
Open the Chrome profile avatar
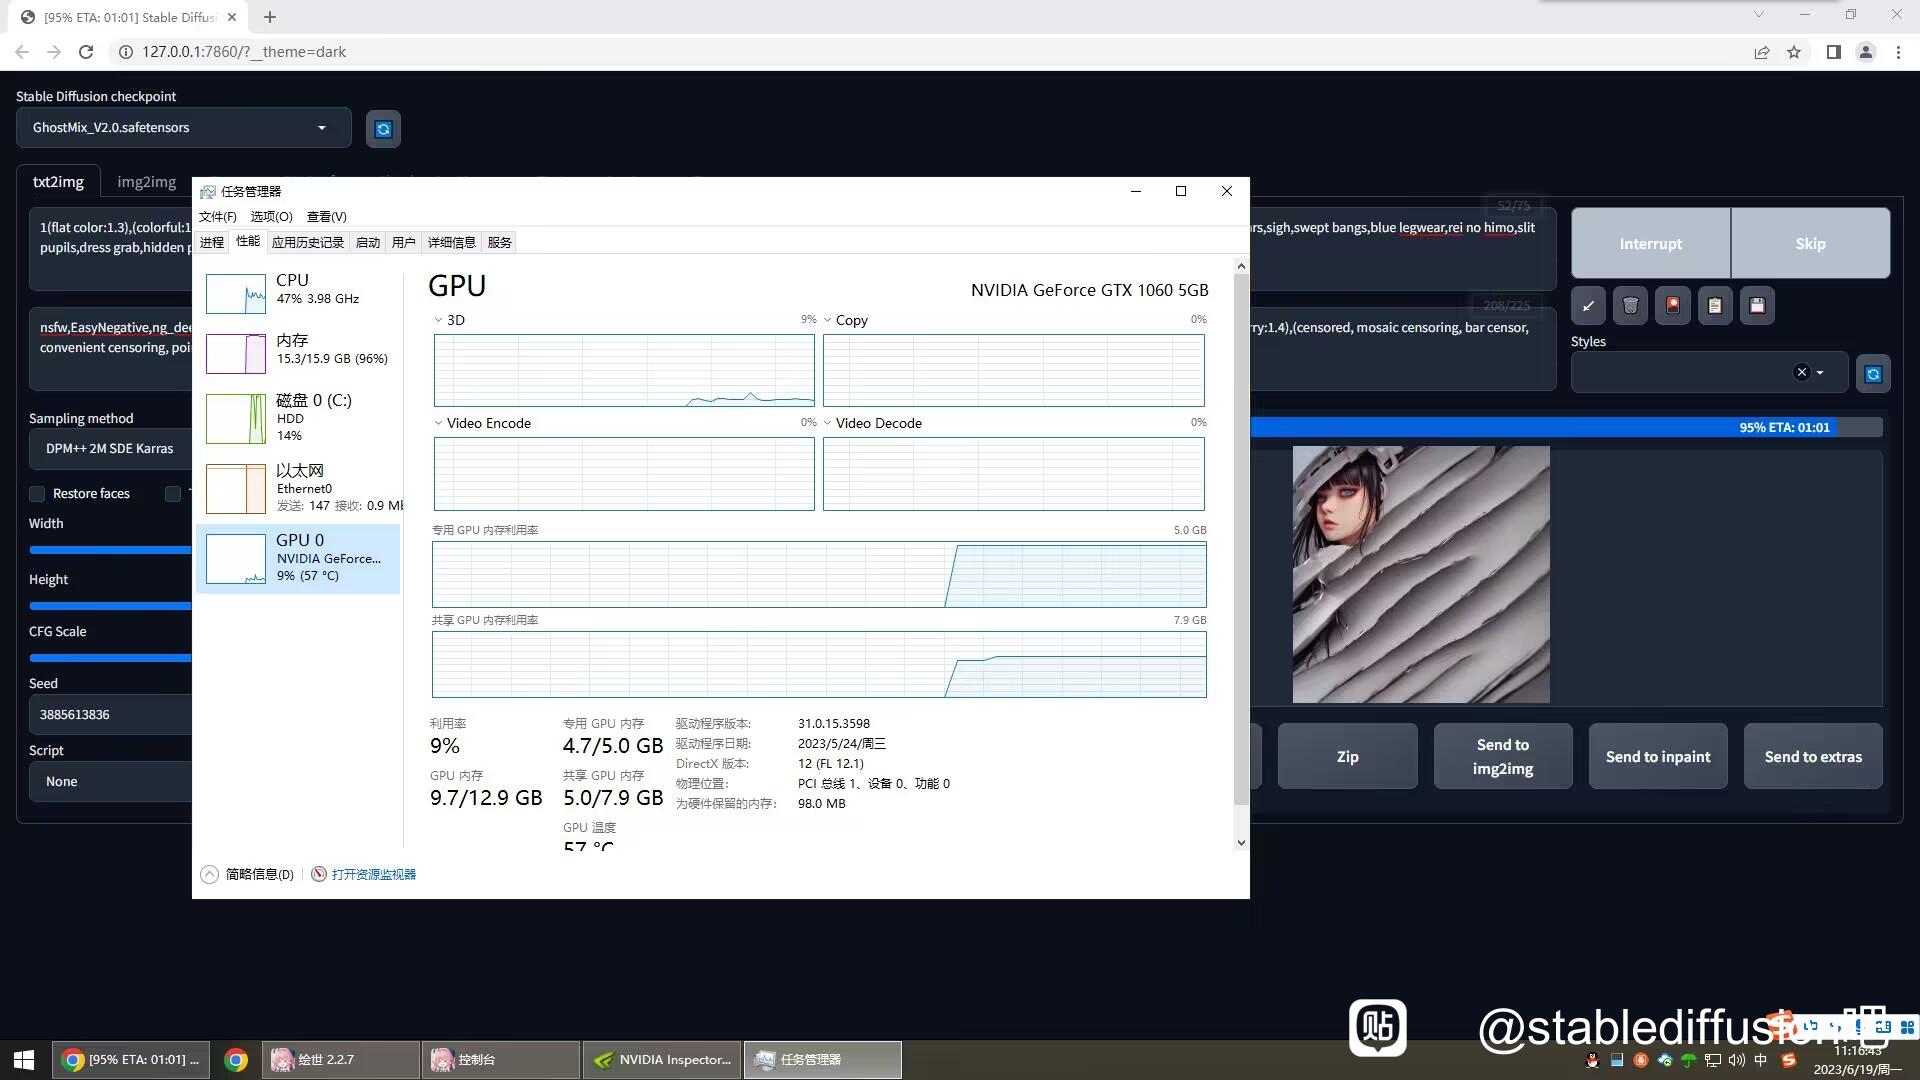(1865, 52)
